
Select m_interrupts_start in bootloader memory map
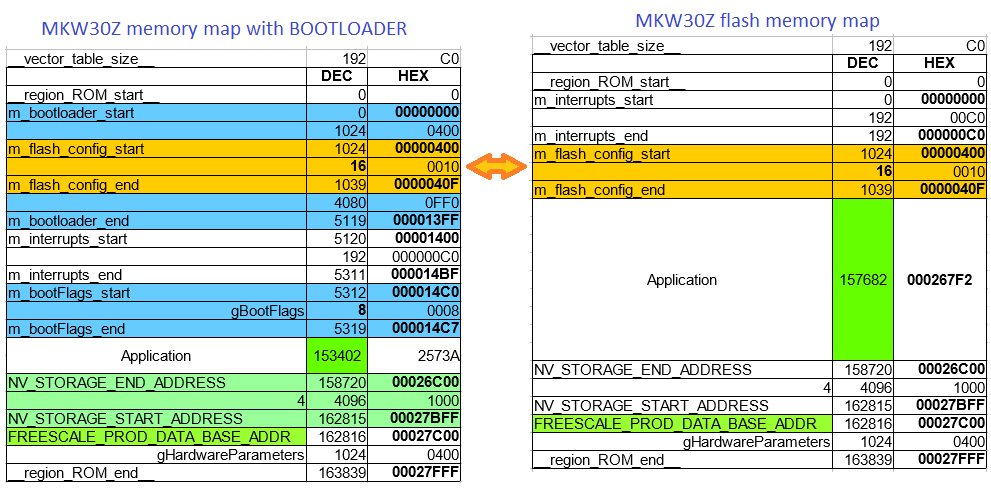pyautogui.click(x=68, y=239)
